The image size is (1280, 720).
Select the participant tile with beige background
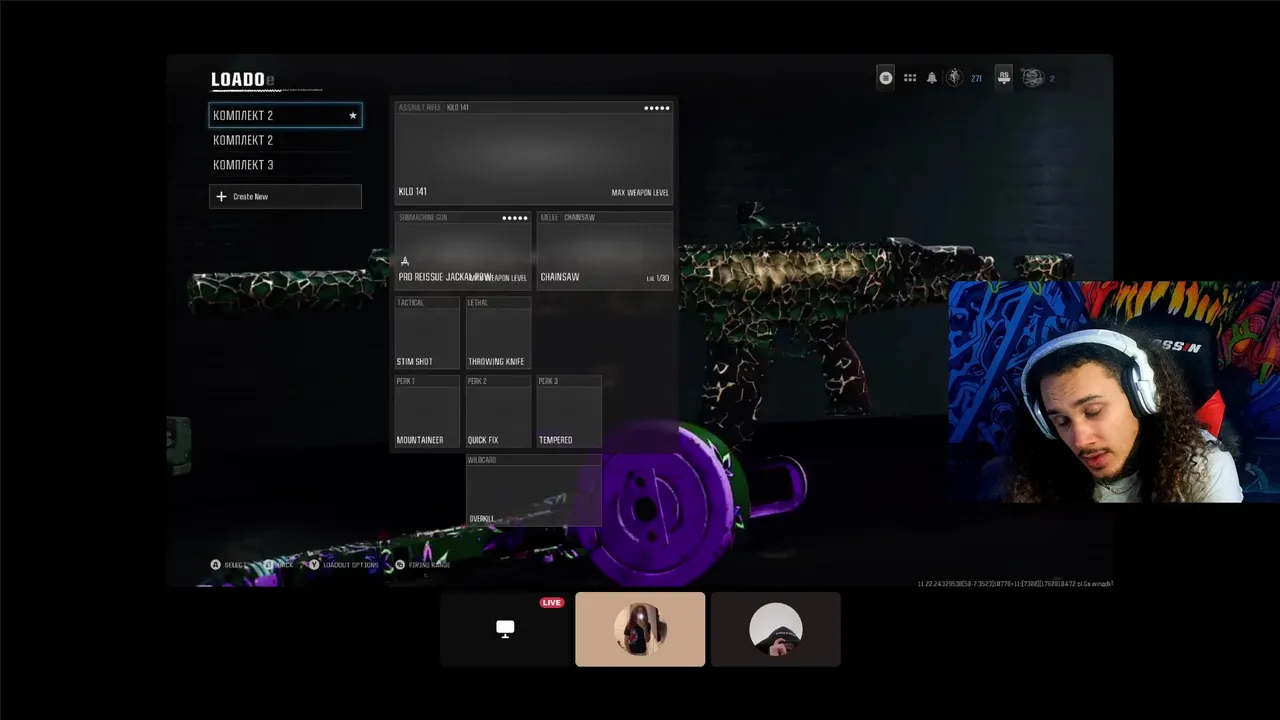(640, 629)
